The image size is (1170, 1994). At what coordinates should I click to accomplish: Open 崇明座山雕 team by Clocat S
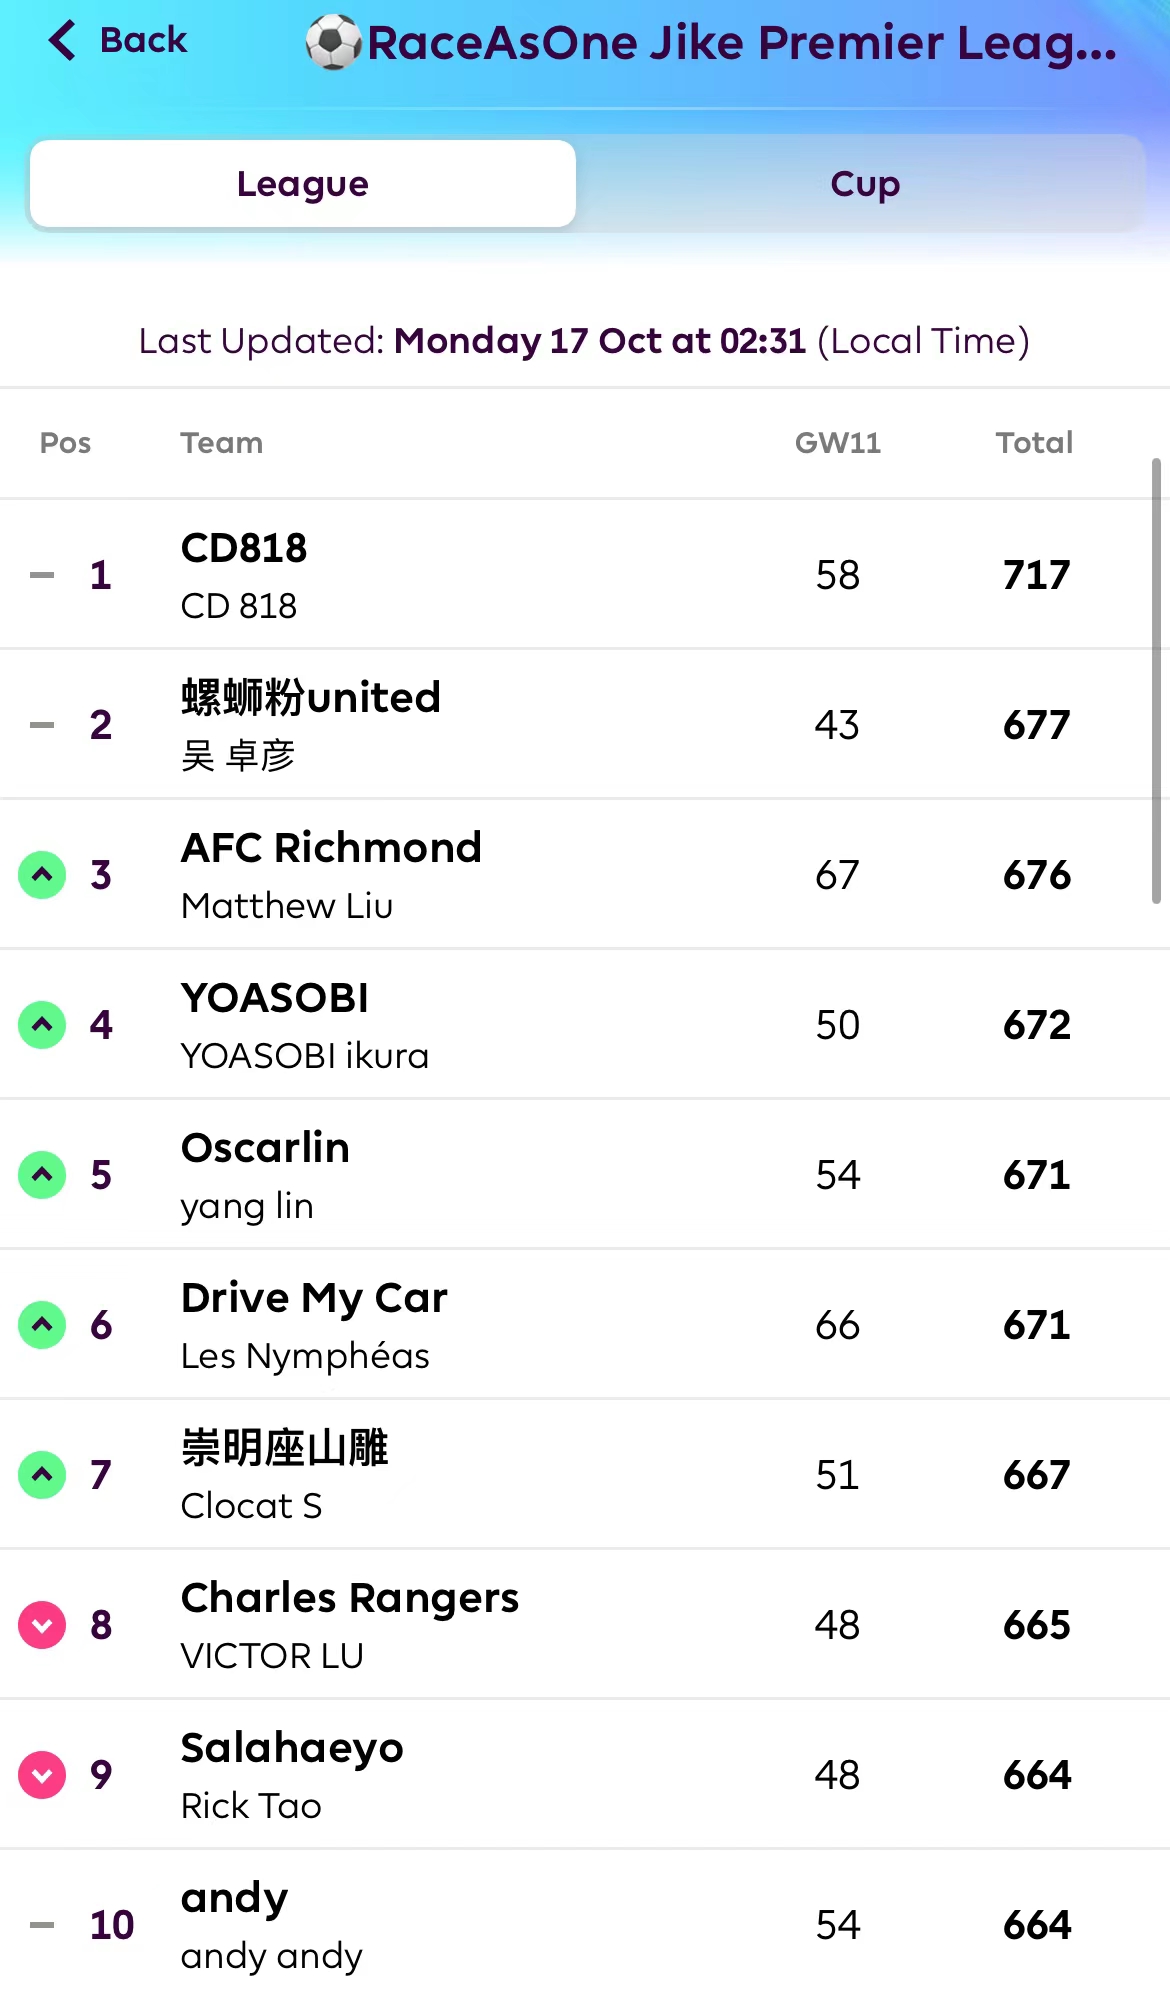pyautogui.click(x=285, y=1448)
